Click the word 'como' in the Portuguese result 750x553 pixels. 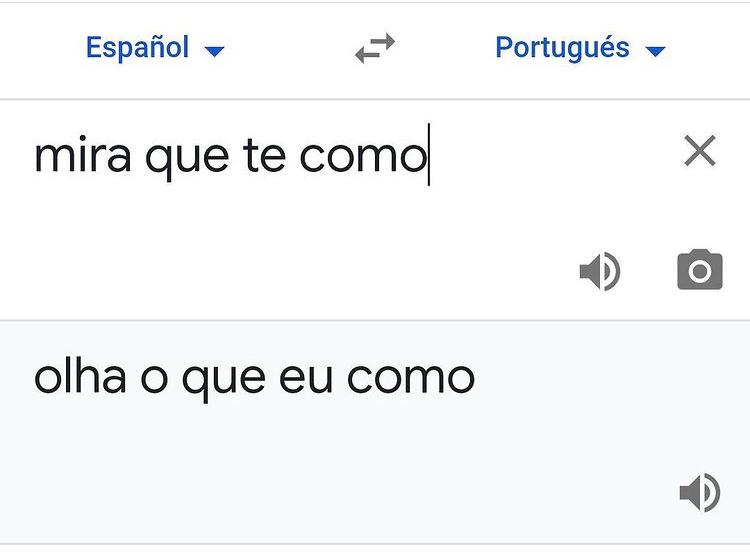411,379
